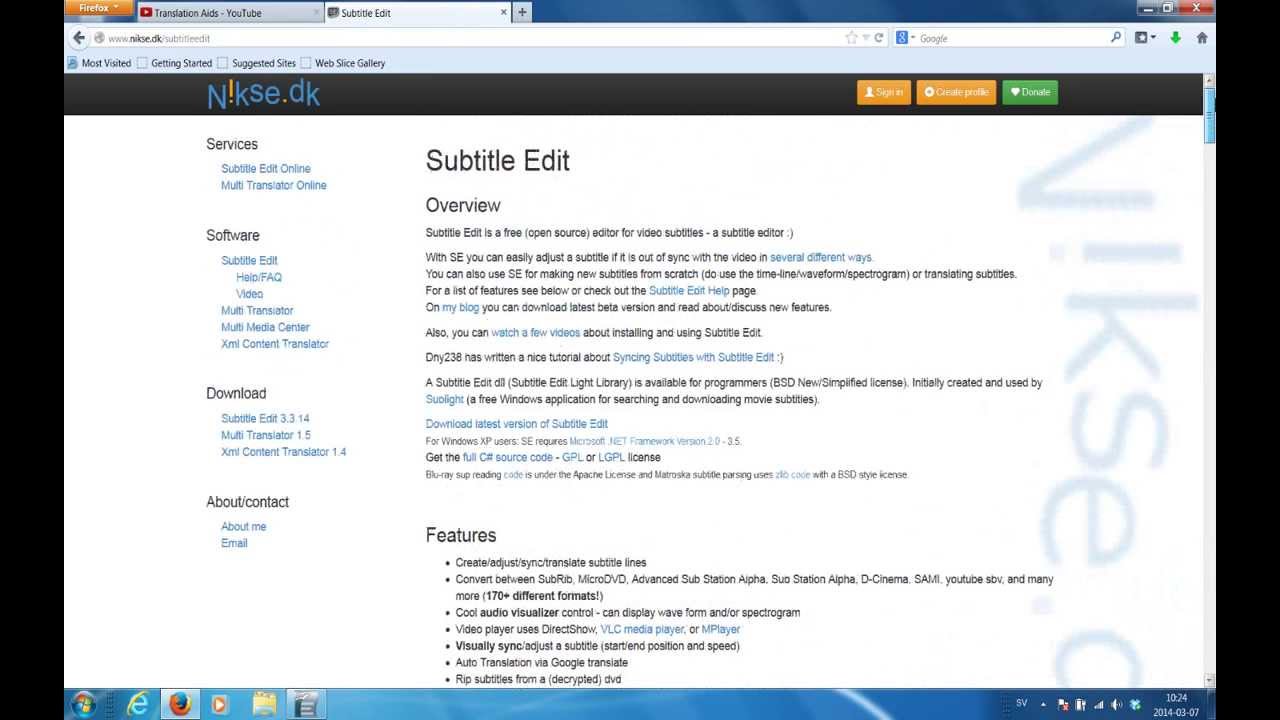Viewport: 1280px width, 720px height.
Task: Click the 'watch a few videos' link
Action: 535,333
